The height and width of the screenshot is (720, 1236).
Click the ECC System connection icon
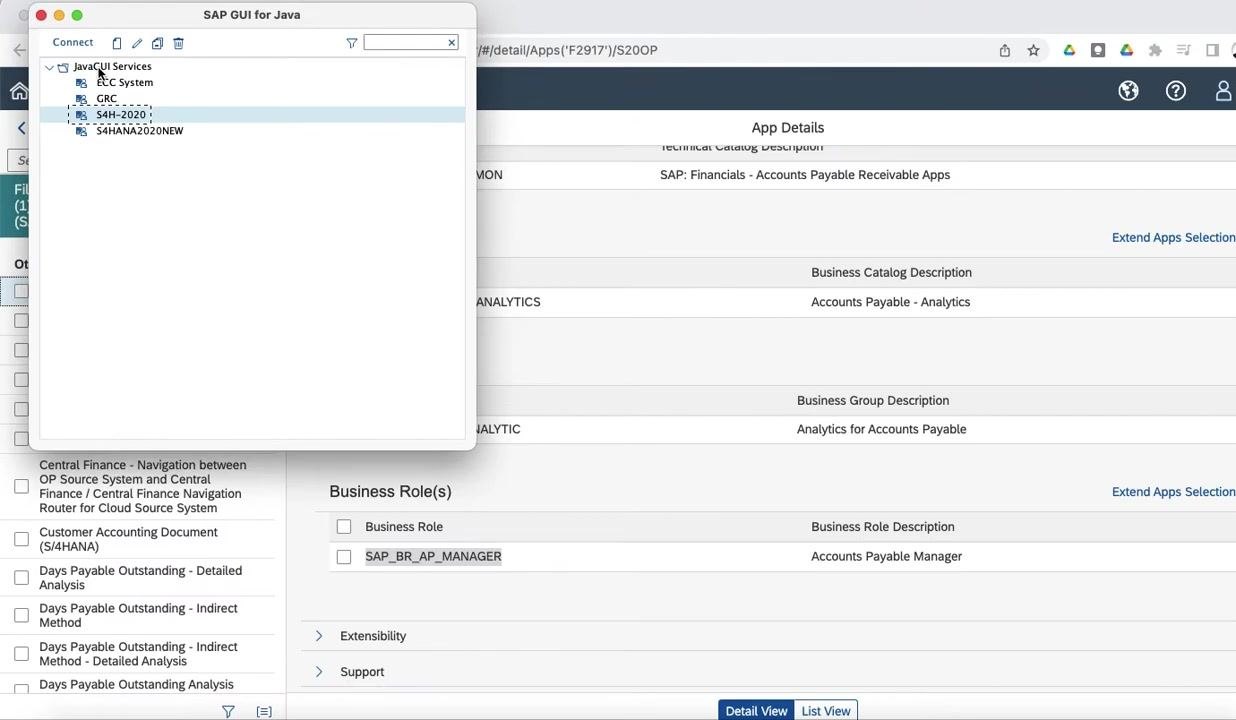(x=82, y=83)
